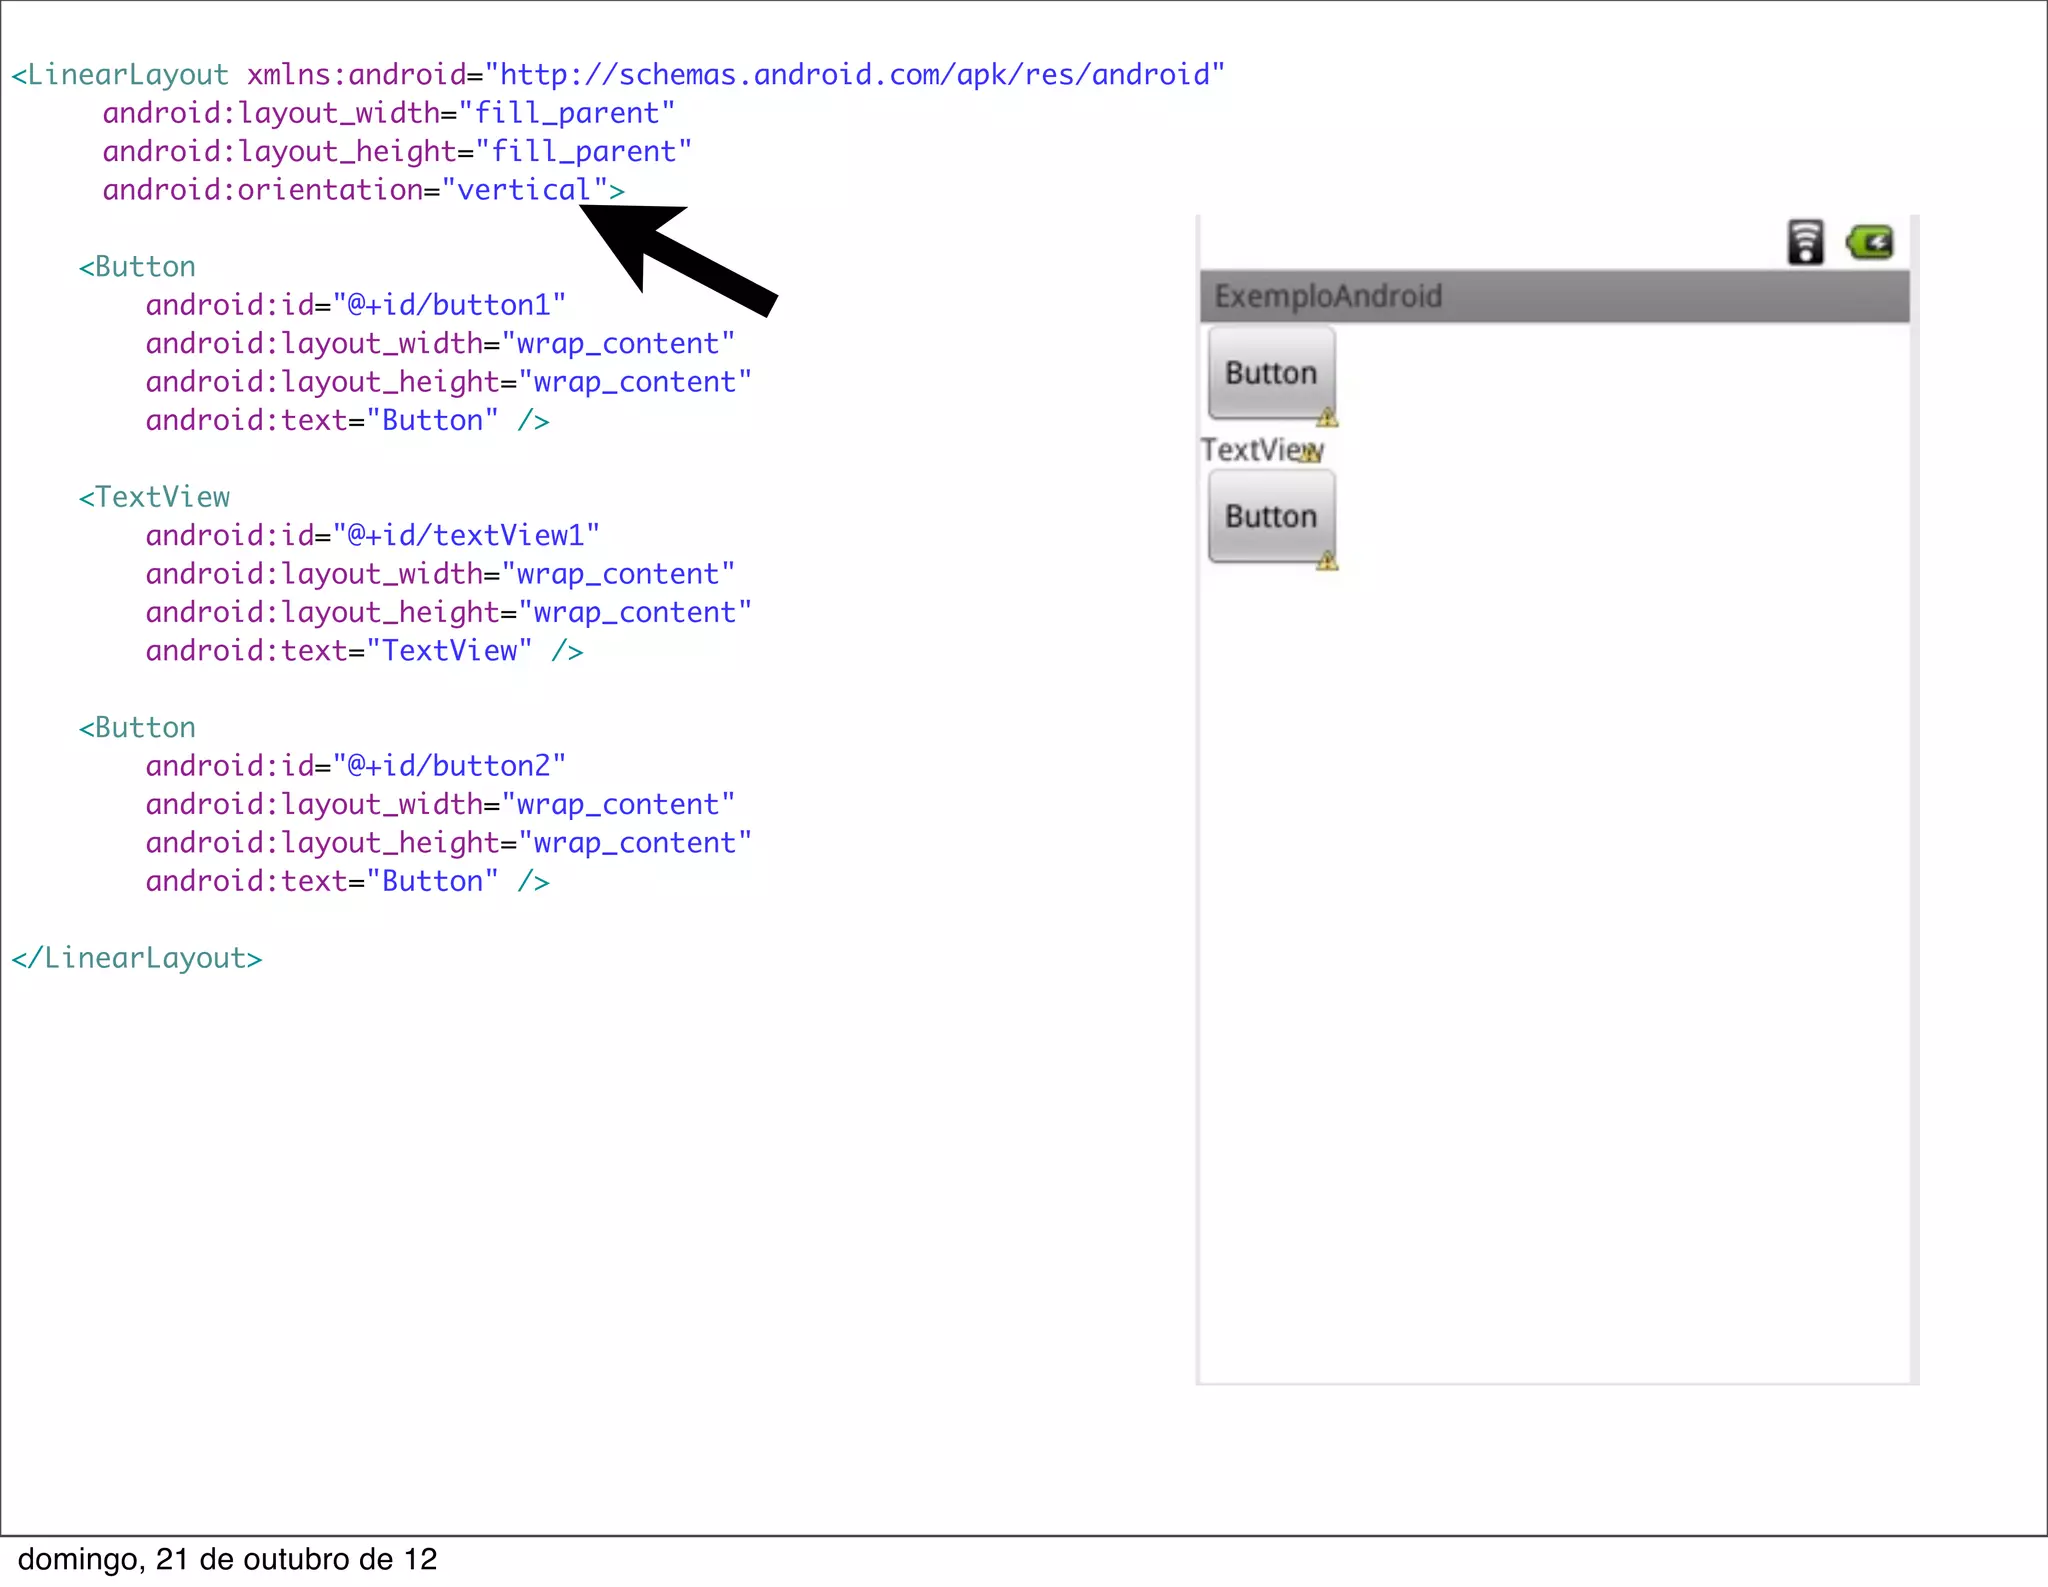Click the green battery icon in status bar

tap(1870, 242)
